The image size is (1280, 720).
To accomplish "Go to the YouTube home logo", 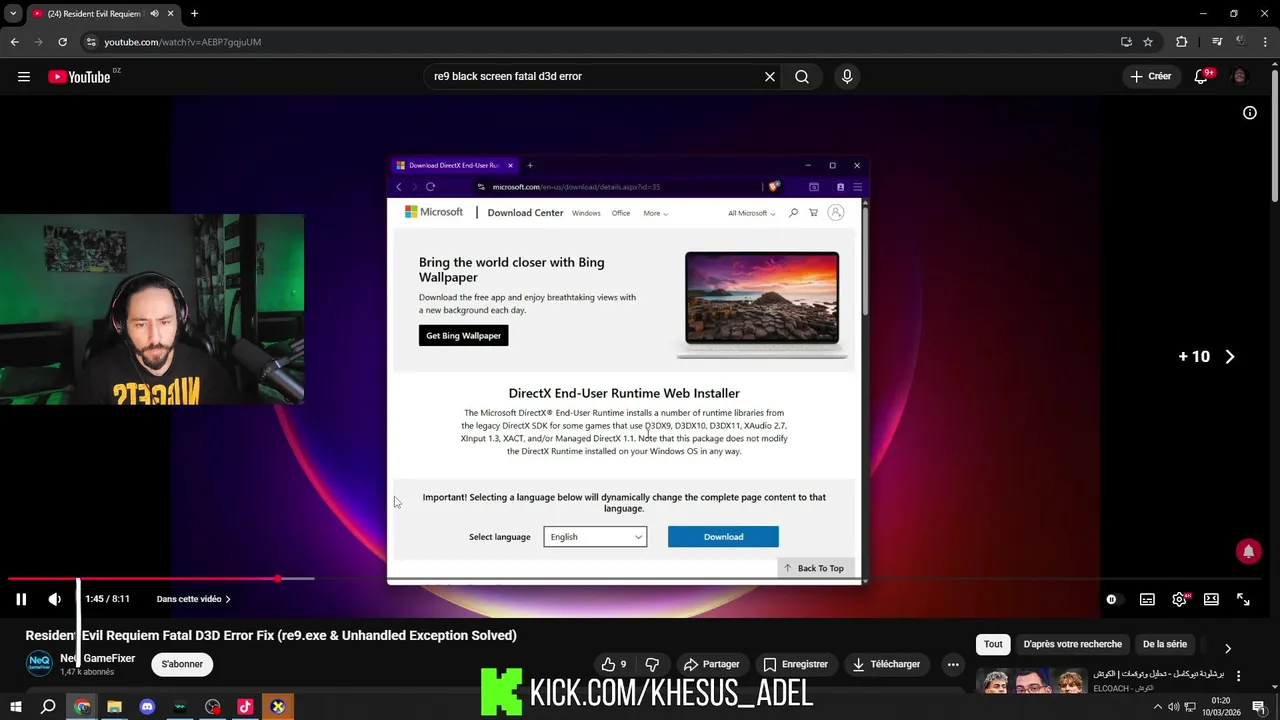I will 79,77.
